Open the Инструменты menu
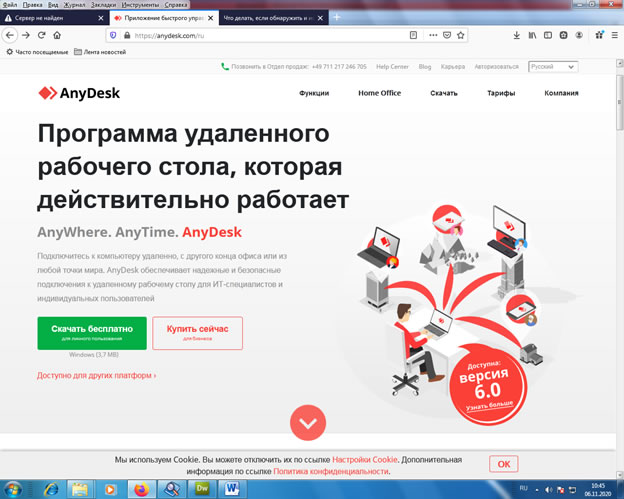Image resolution: width=624 pixels, height=499 pixels. (140, 5)
